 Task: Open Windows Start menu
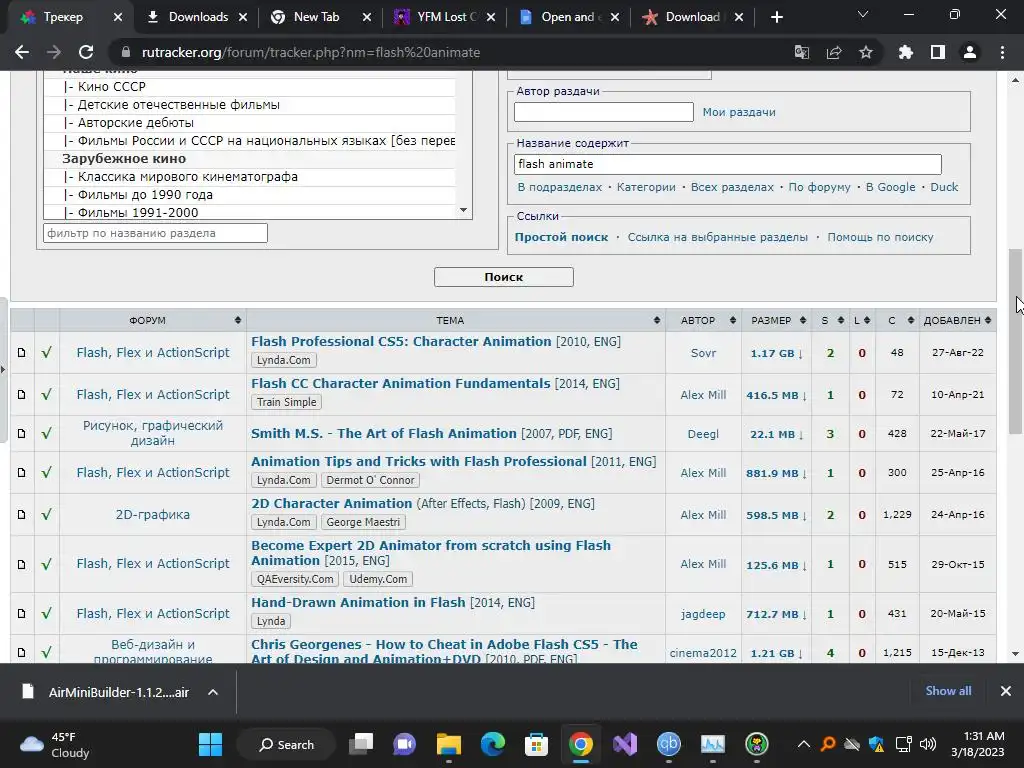click(x=210, y=744)
